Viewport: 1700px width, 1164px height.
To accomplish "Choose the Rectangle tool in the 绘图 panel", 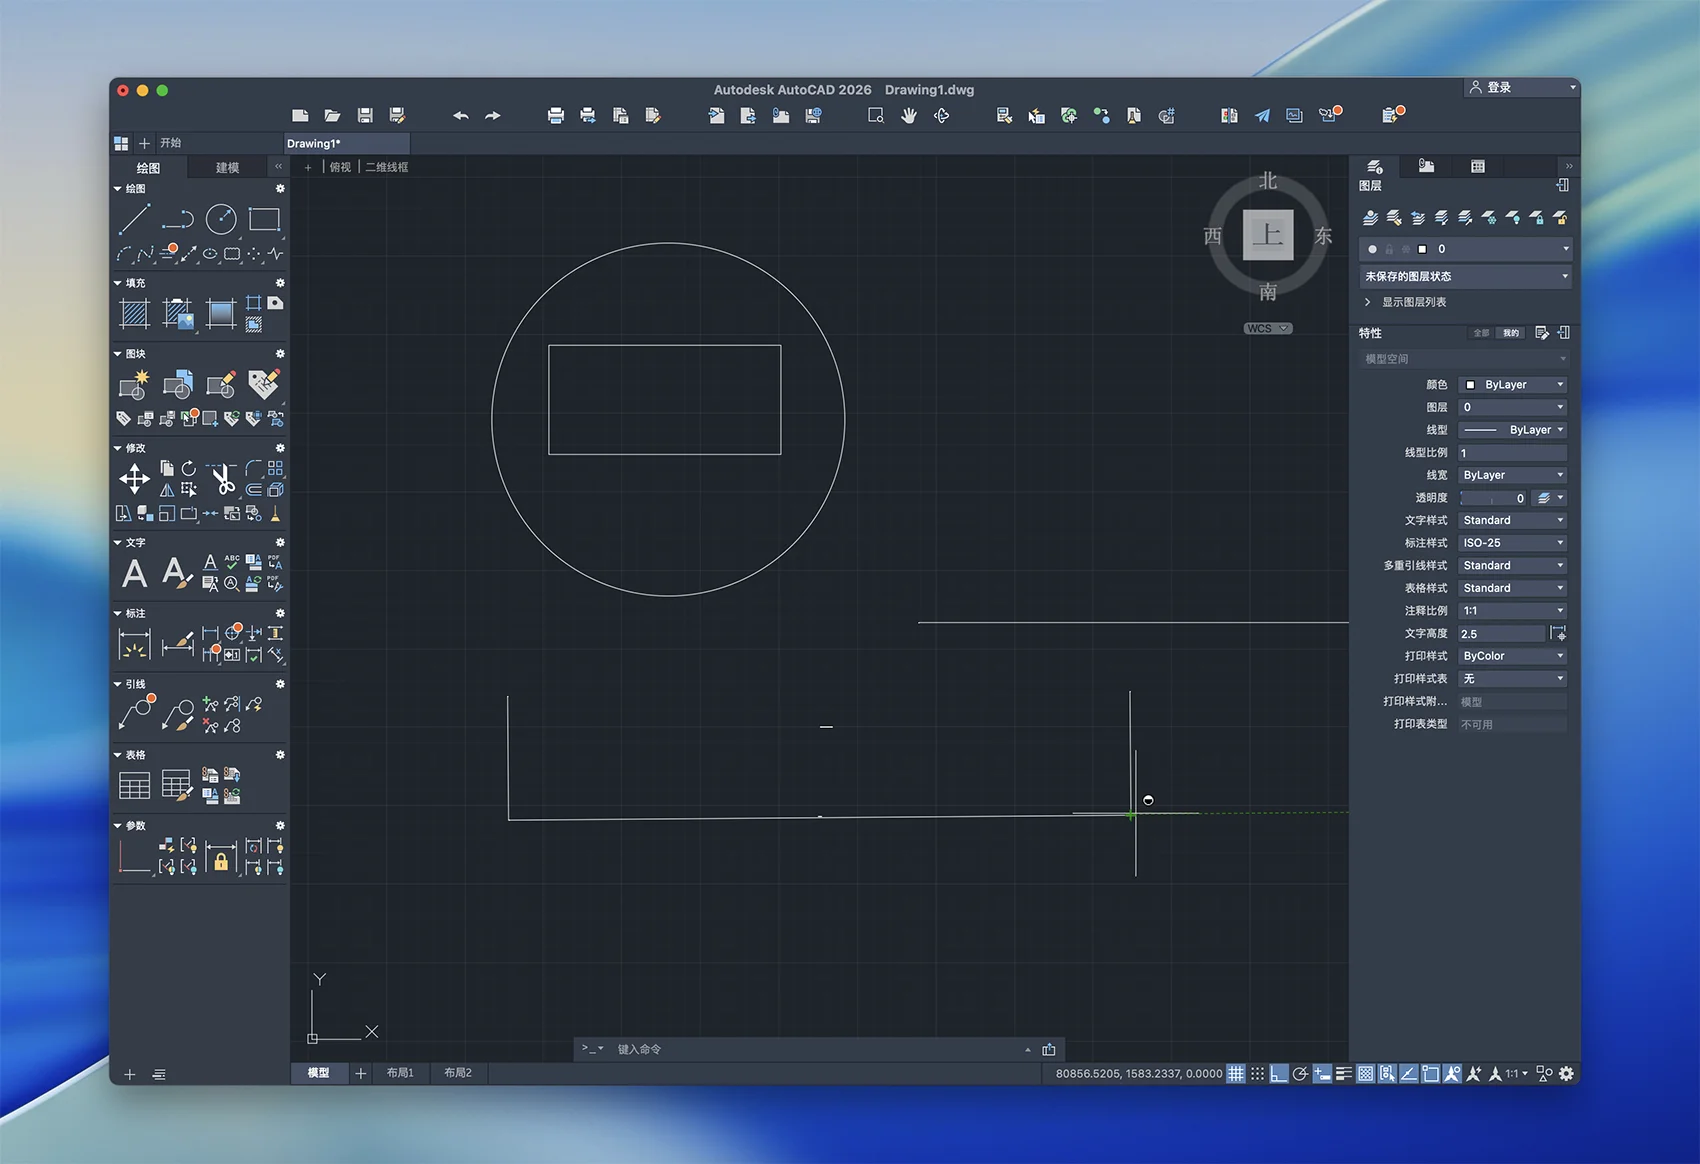I will [x=264, y=219].
